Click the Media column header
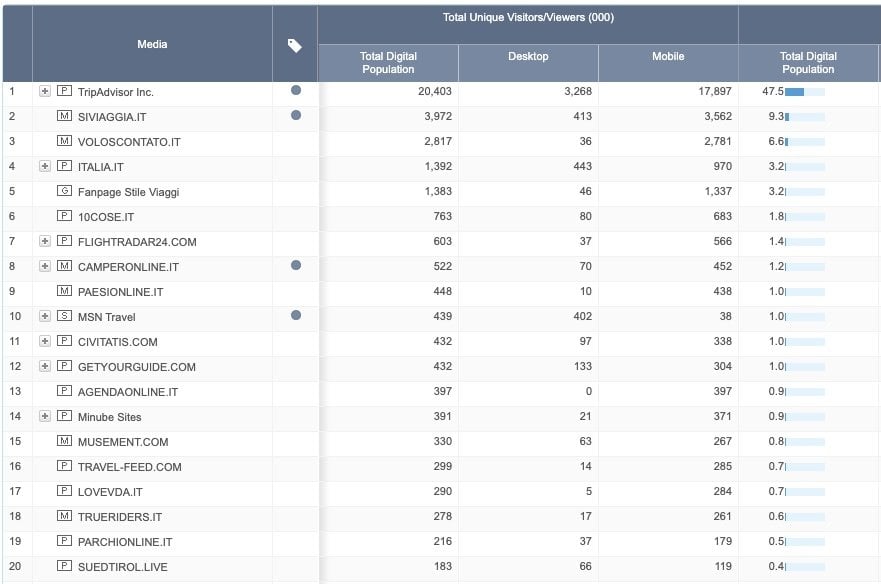The width and height of the screenshot is (881, 584). coord(152,44)
